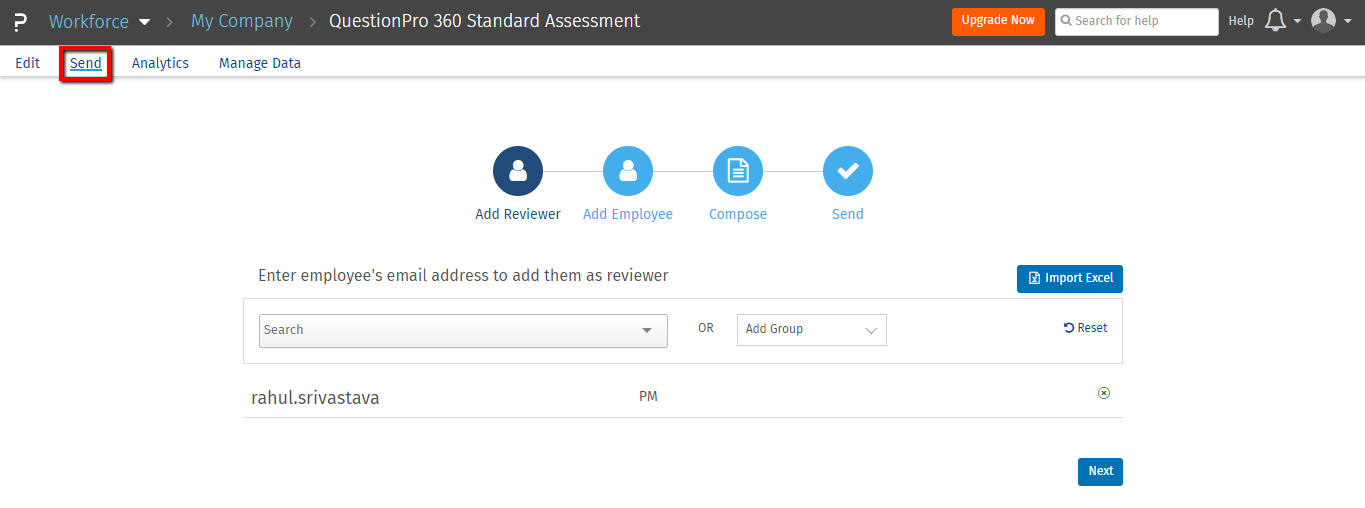This screenshot has width=1365, height=508.
Task: Click the Add Reviewer step circle icon
Action: [518, 171]
